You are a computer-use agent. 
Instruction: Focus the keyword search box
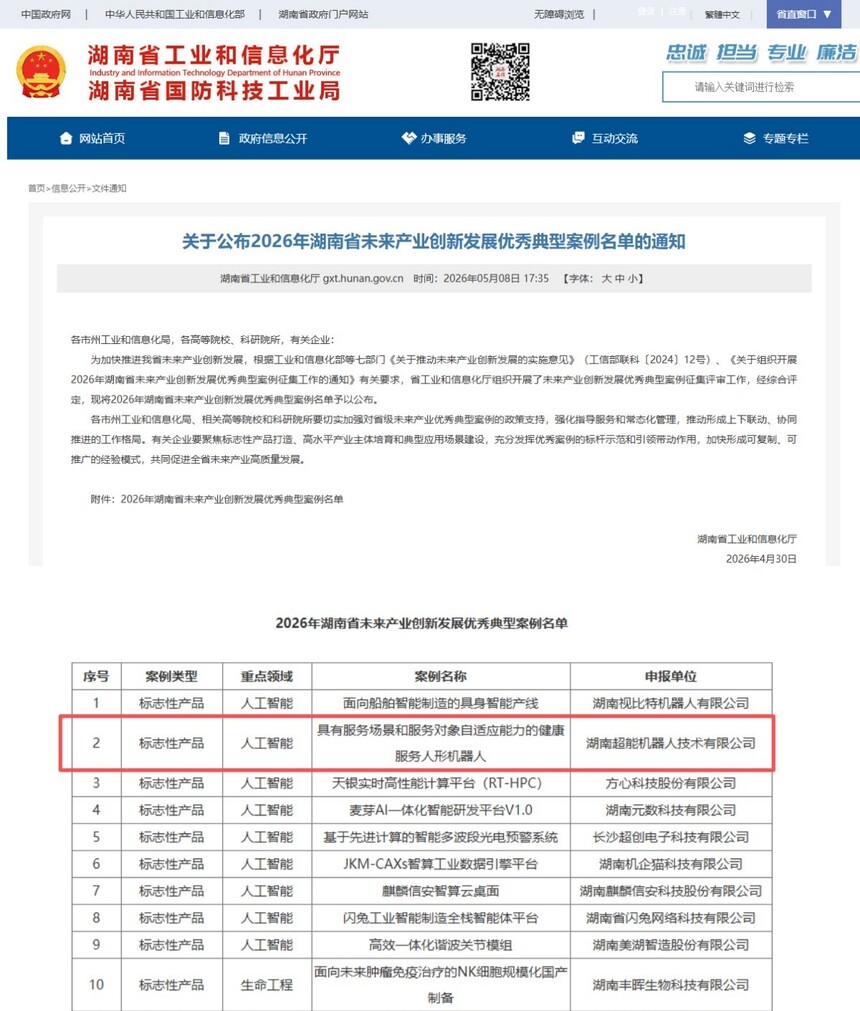point(761,87)
